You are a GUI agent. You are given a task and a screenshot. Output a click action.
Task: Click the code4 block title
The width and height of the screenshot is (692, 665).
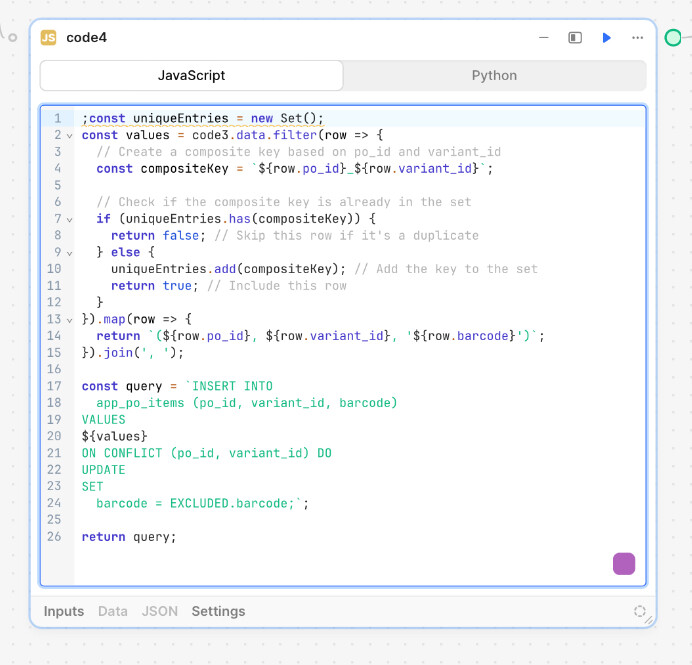pos(86,38)
